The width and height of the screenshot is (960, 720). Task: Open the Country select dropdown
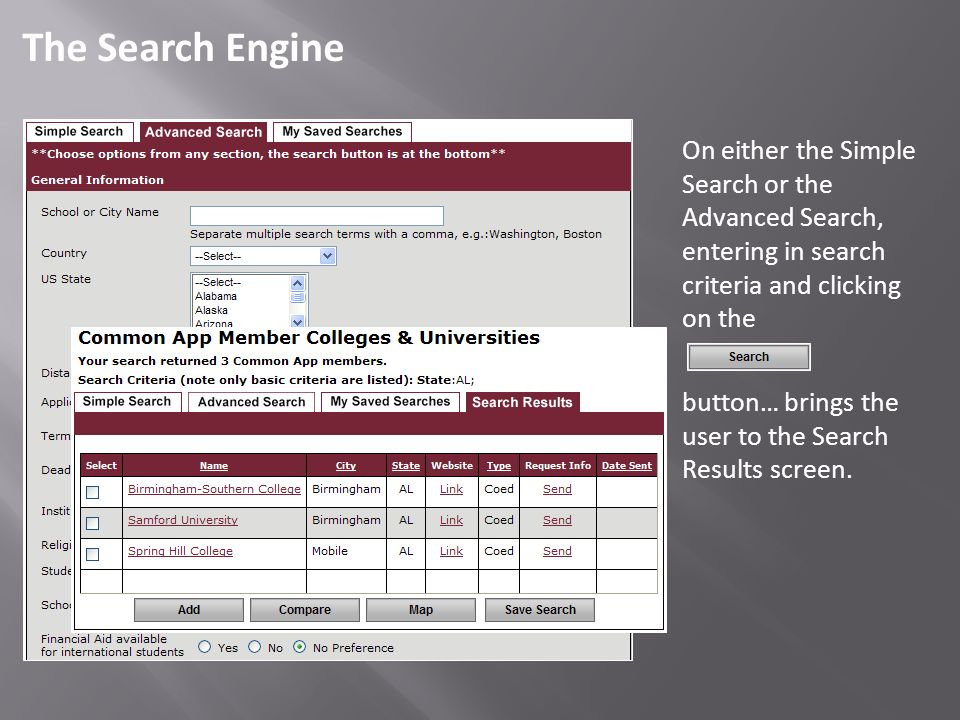(263, 256)
